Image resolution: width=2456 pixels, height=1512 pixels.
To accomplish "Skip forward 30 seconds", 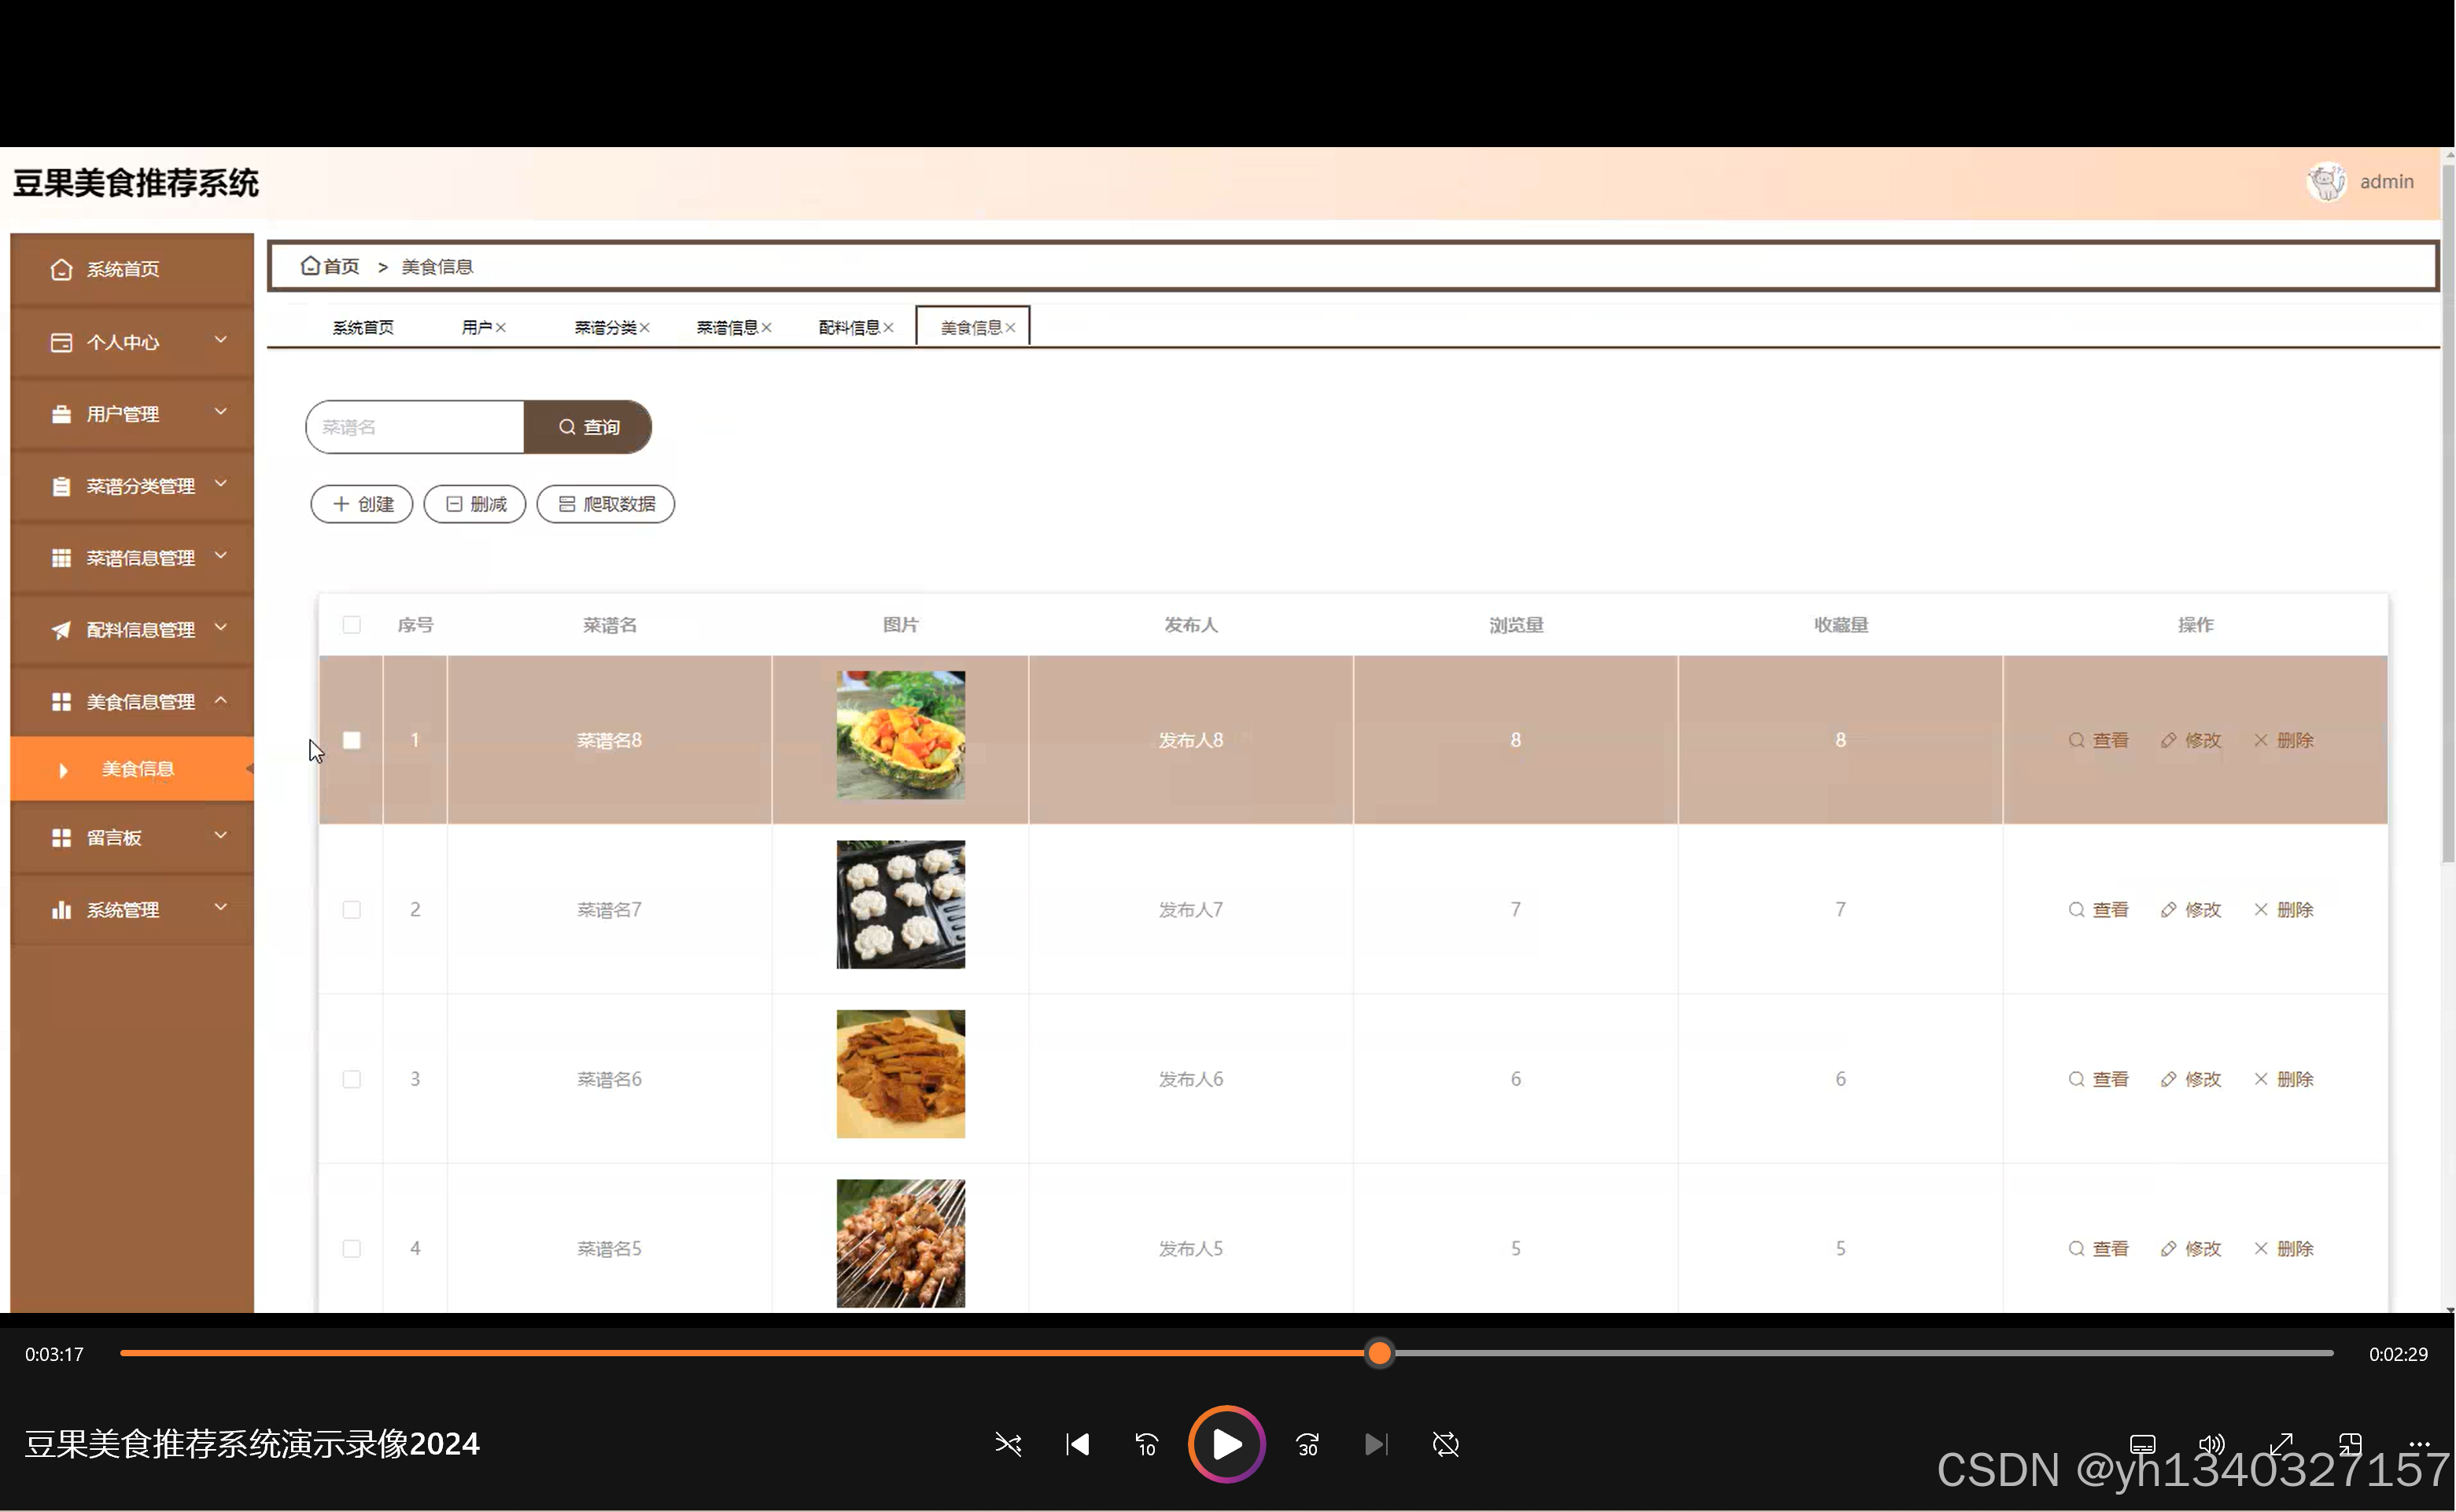I will coord(1307,1444).
